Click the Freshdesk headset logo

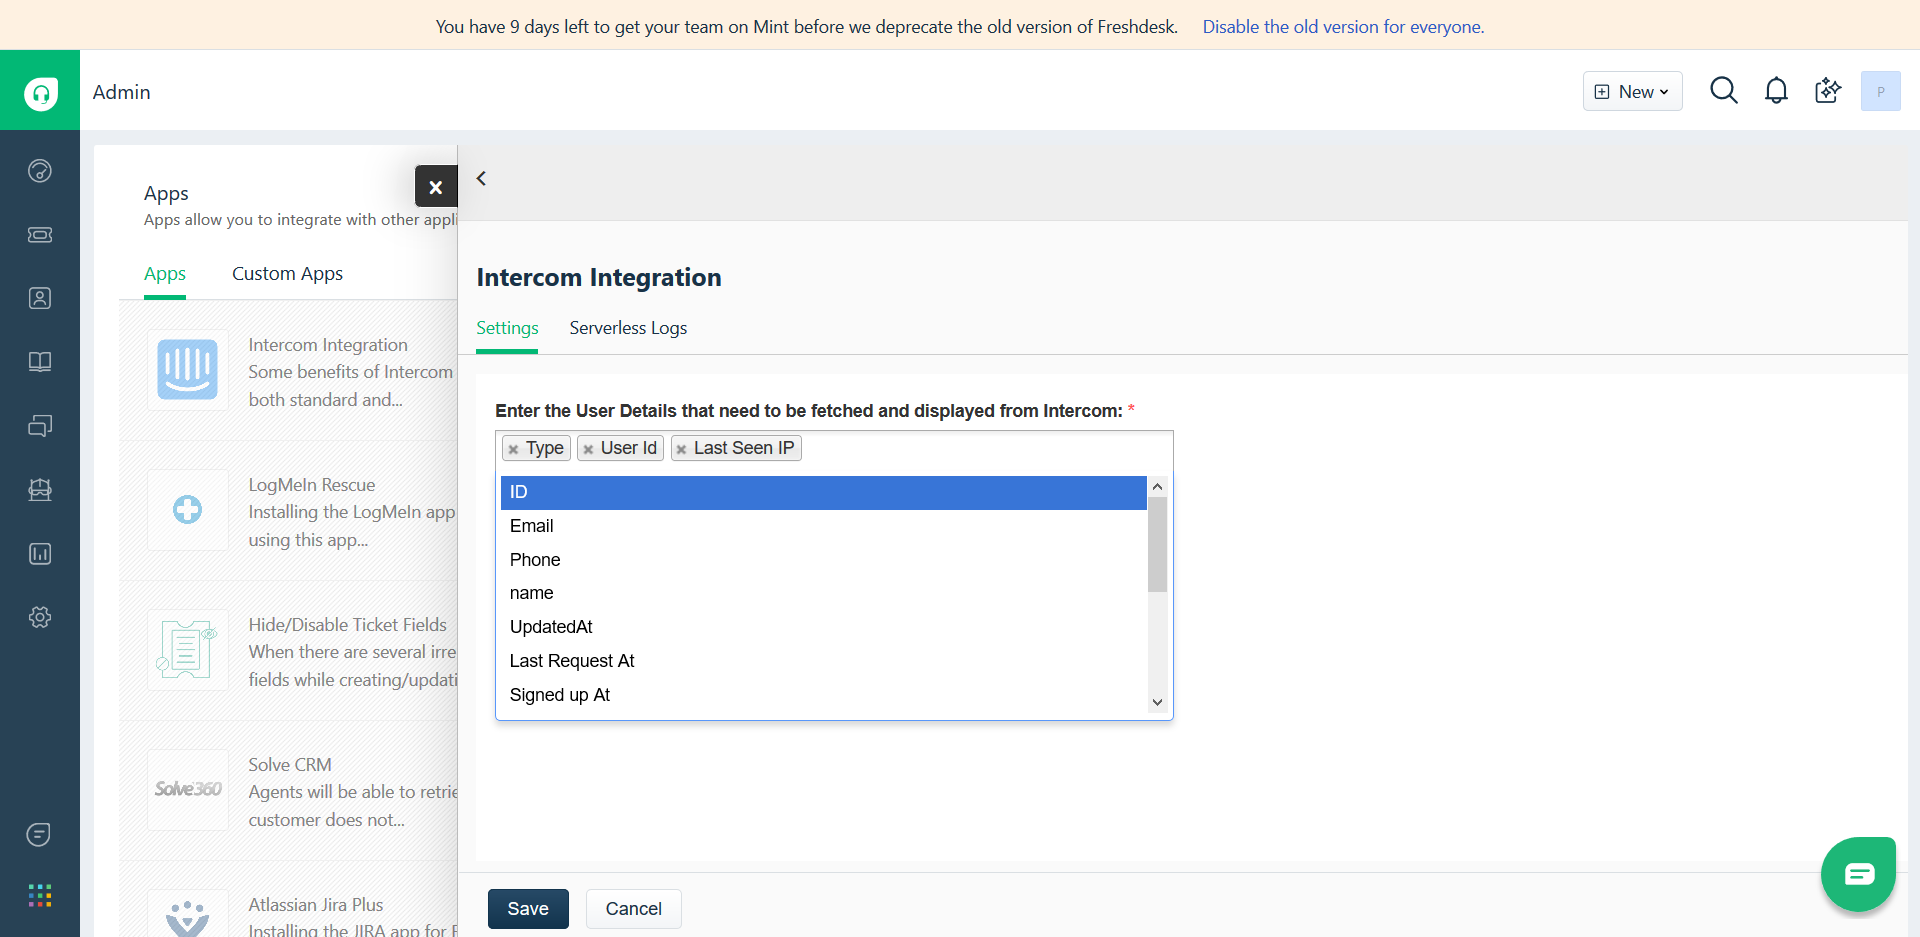tap(40, 93)
